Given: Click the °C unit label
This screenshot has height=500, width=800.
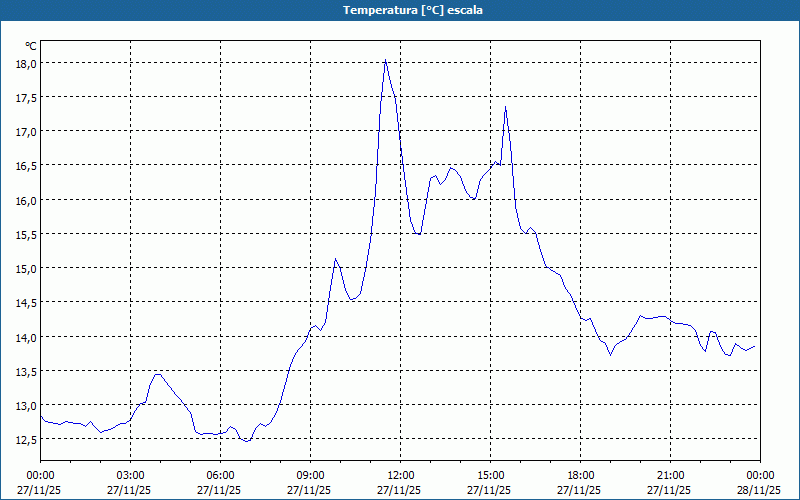Looking at the screenshot, I should (31, 46).
